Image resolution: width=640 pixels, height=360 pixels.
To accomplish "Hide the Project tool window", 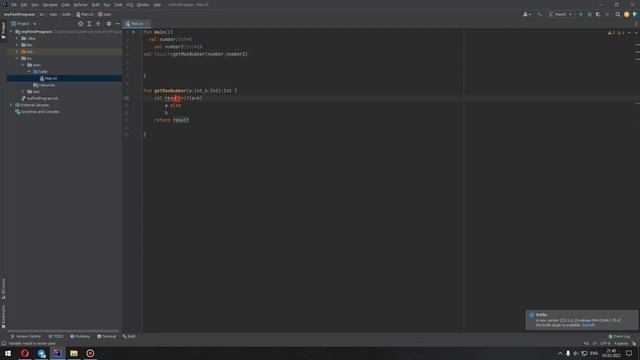I will (118, 24).
